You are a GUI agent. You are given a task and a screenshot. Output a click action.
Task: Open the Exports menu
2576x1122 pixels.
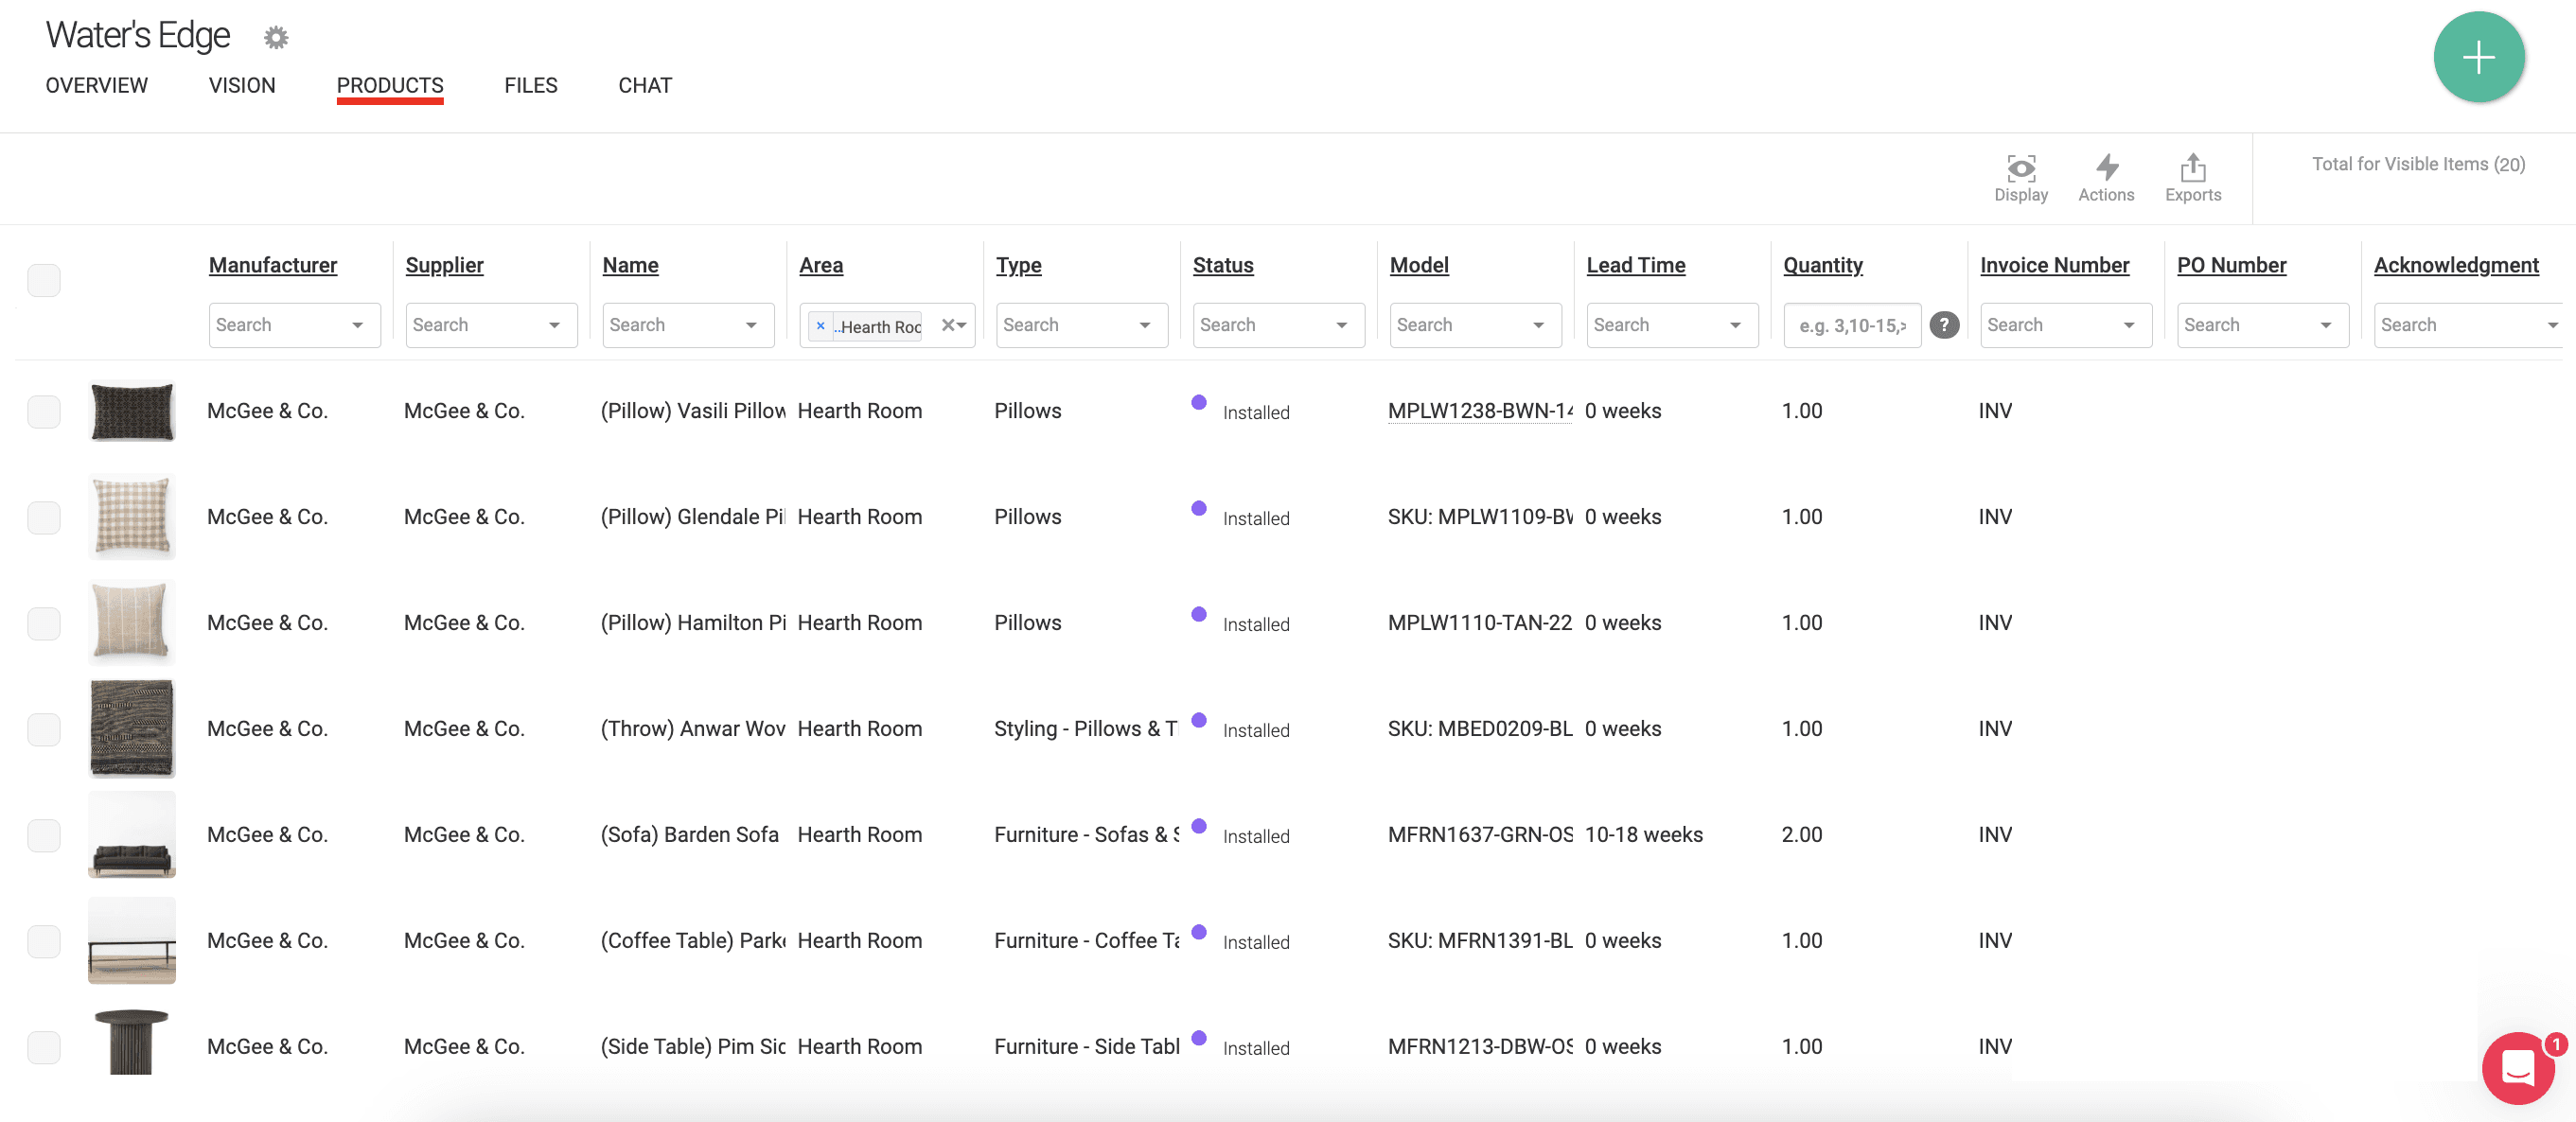(2192, 178)
